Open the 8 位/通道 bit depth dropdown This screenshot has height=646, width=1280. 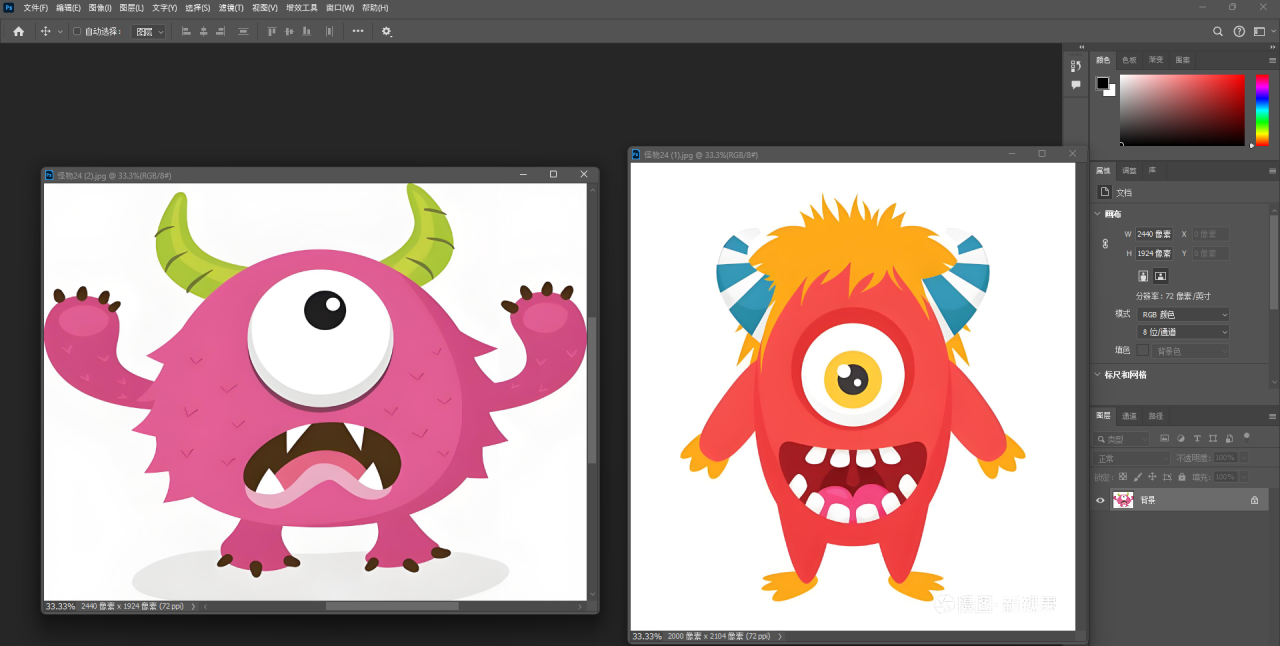[1183, 332]
